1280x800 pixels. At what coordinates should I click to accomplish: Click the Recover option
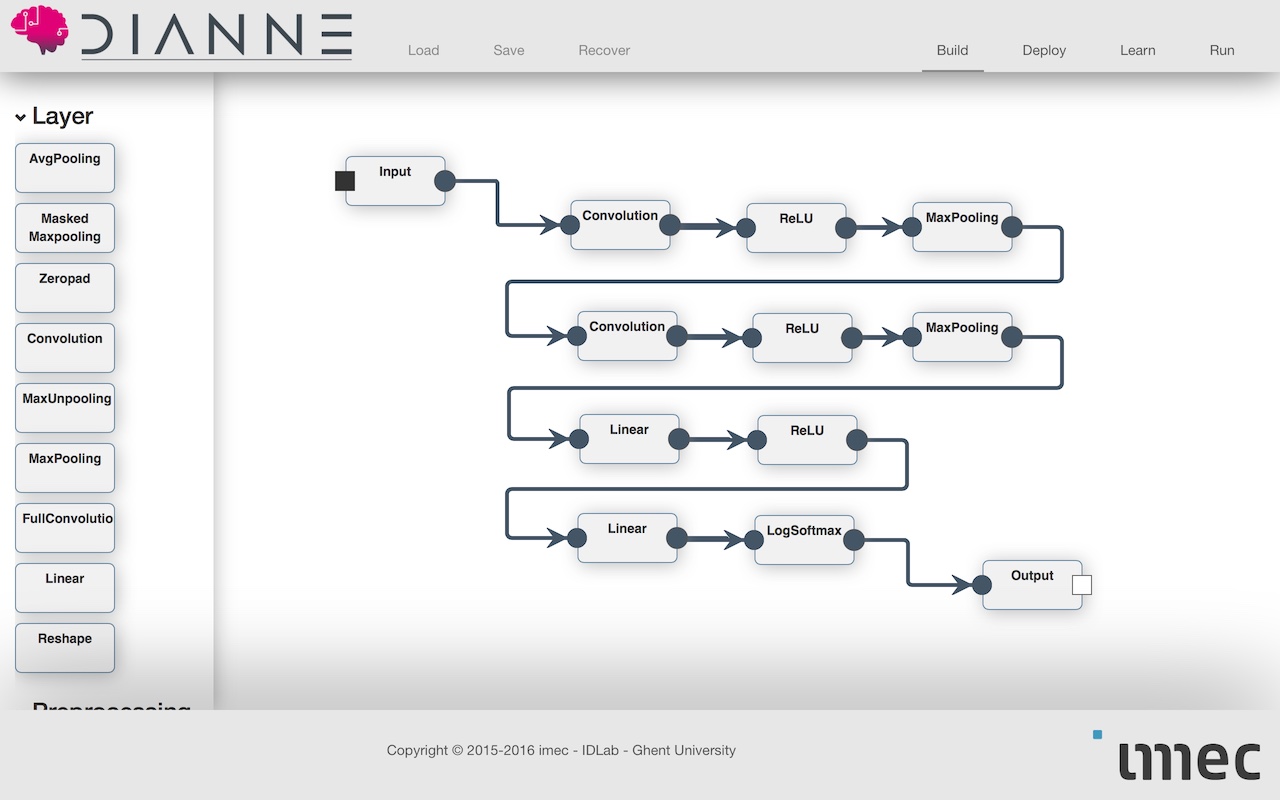click(604, 50)
